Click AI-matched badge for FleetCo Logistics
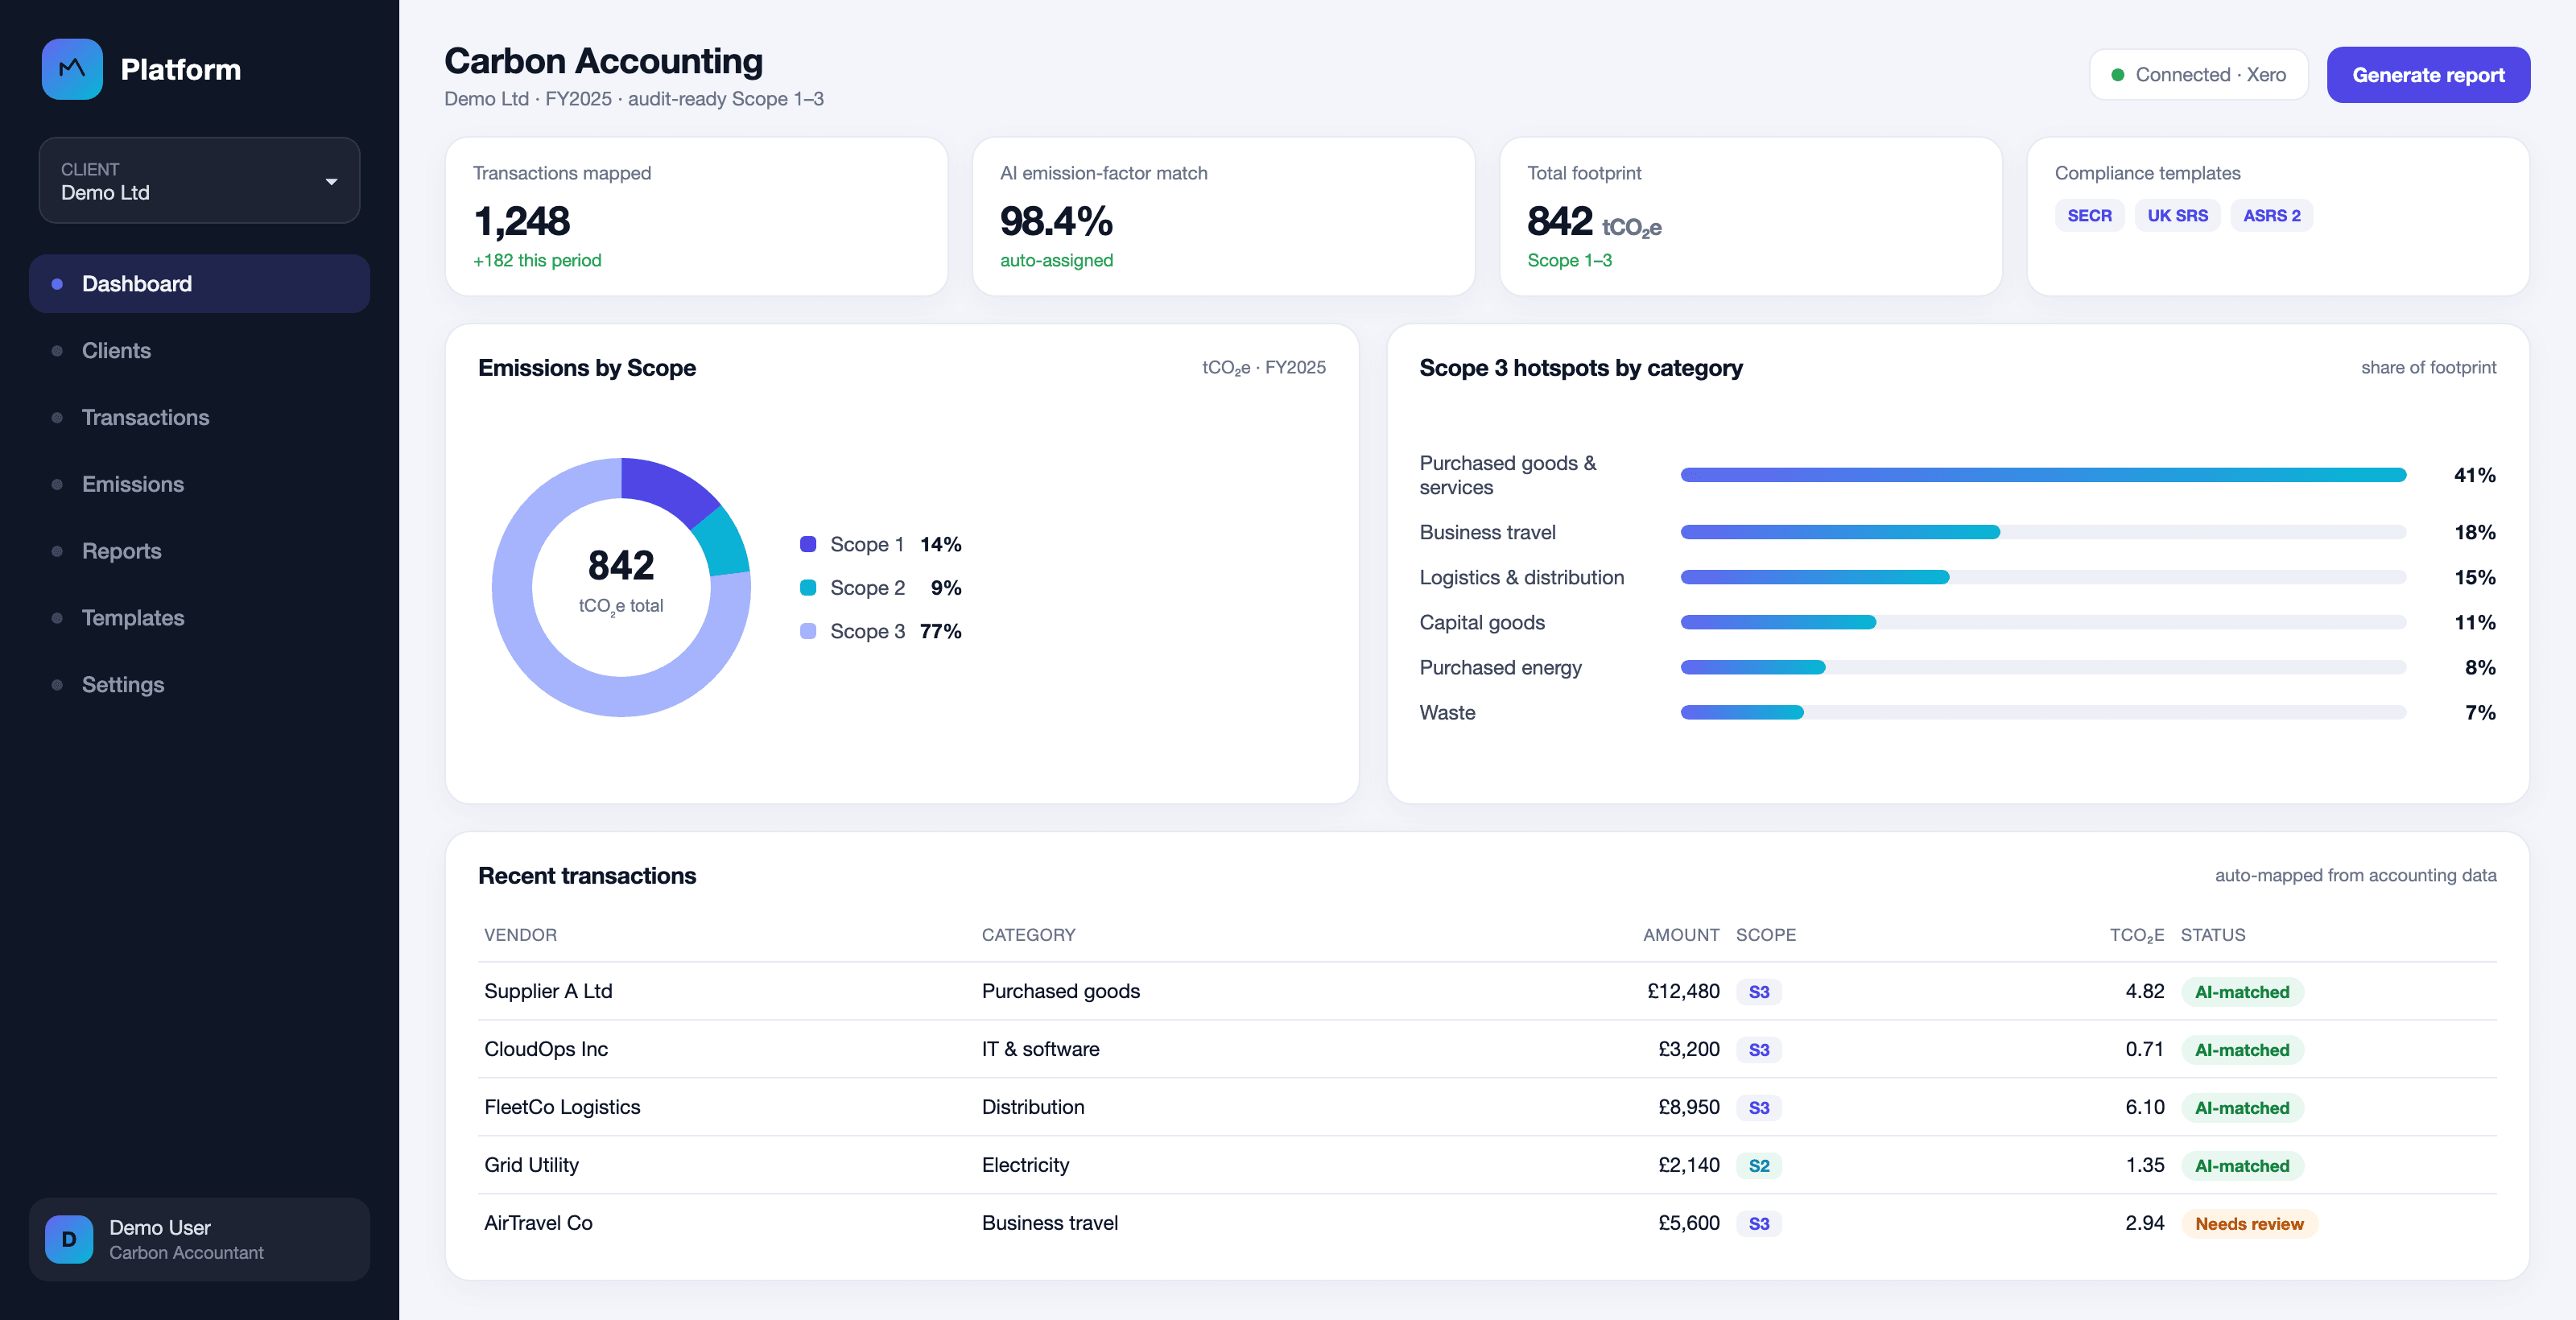This screenshot has width=2576, height=1320. pyautogui.click(x=2241, y=1108)
